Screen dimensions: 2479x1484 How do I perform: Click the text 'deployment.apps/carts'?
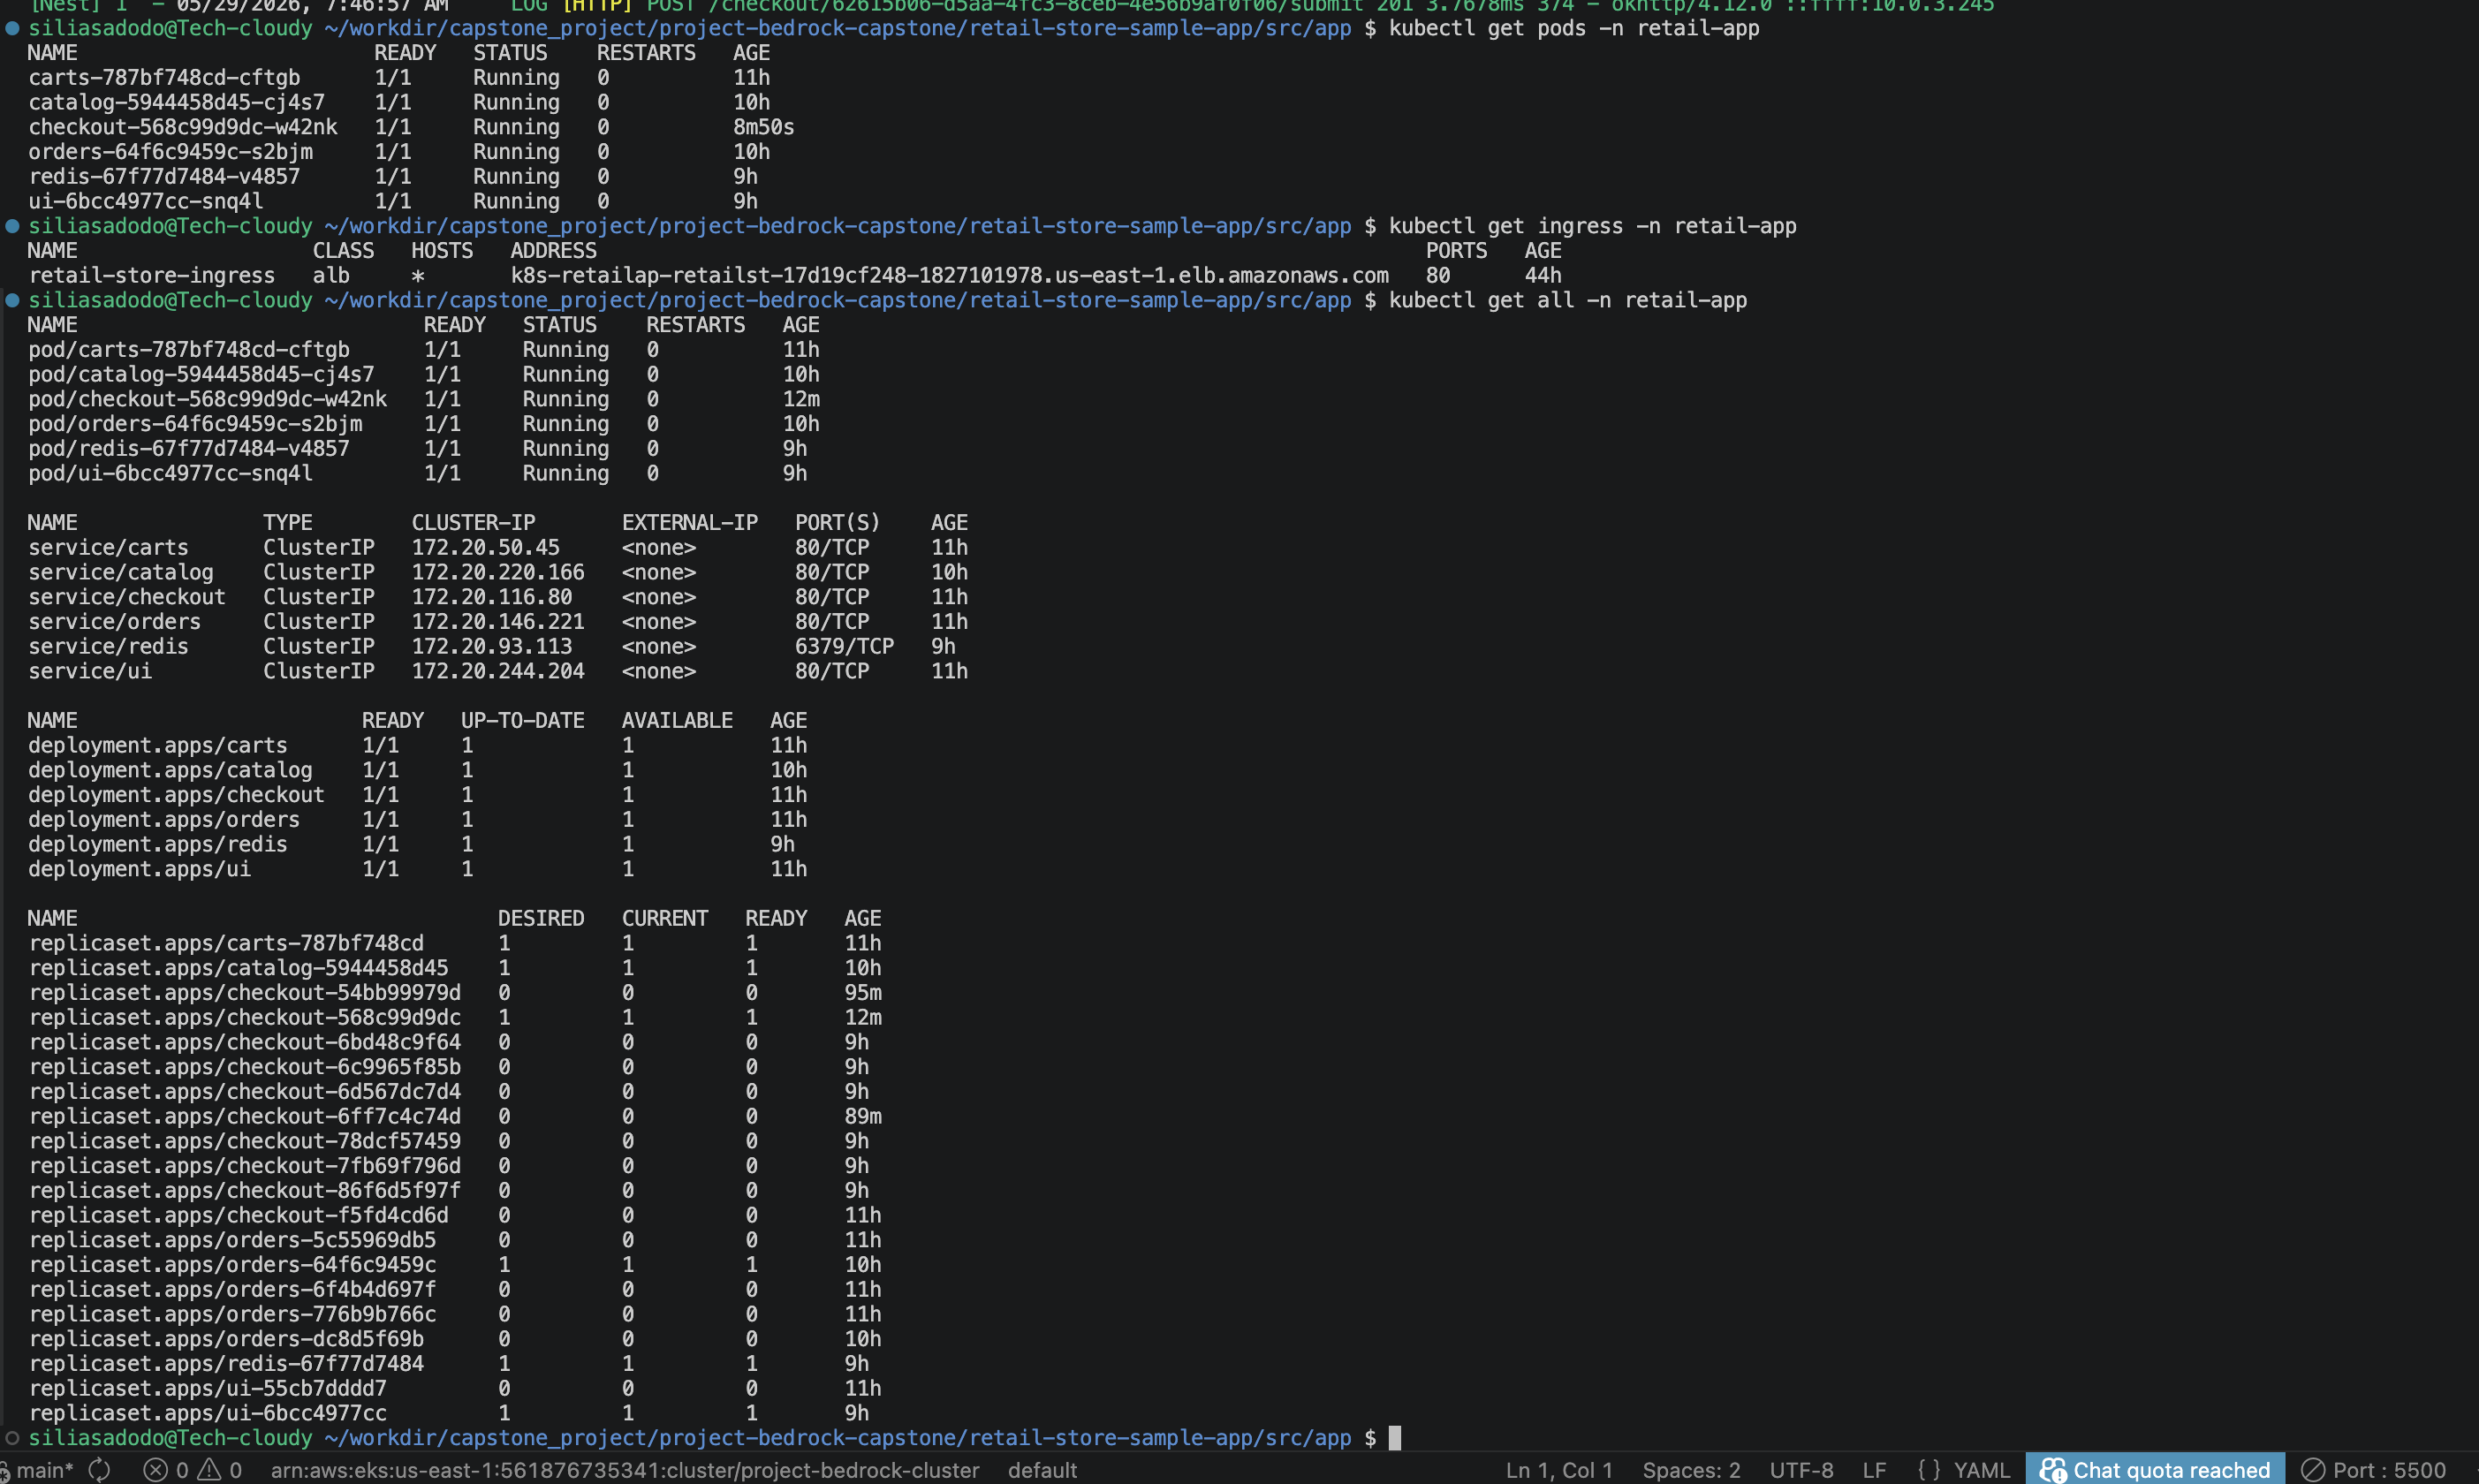[157, 745]
